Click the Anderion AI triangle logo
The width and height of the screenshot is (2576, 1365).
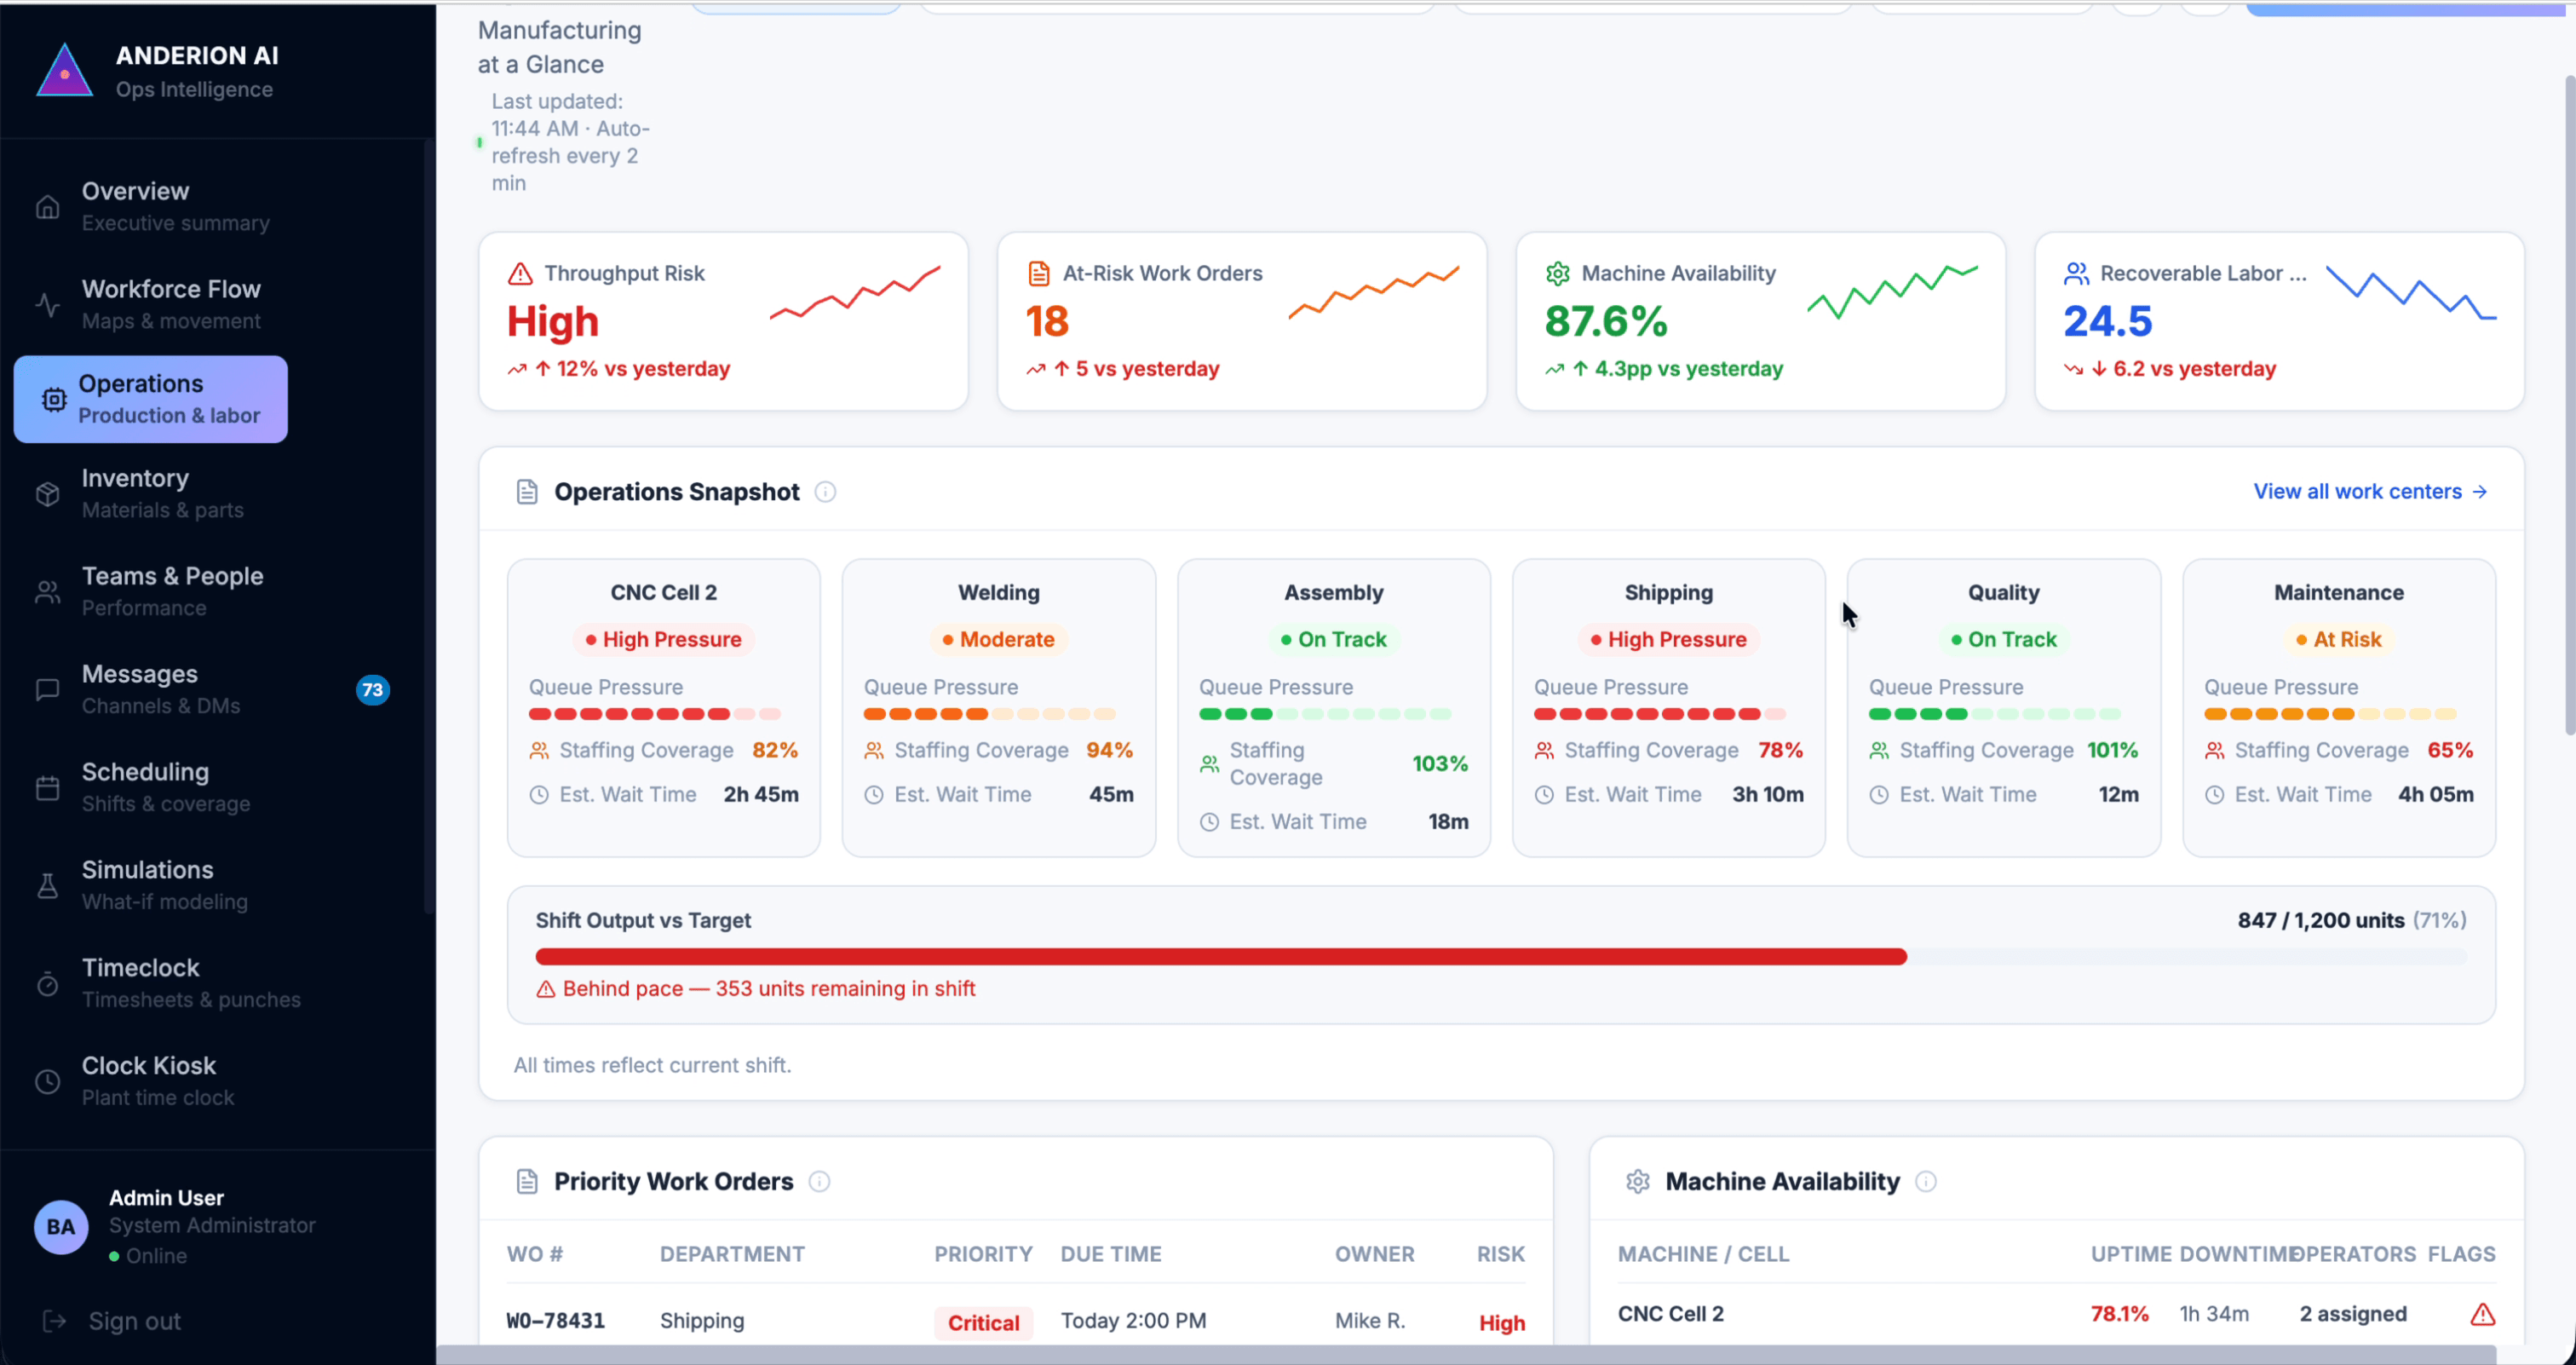click(x=65, y=71)
